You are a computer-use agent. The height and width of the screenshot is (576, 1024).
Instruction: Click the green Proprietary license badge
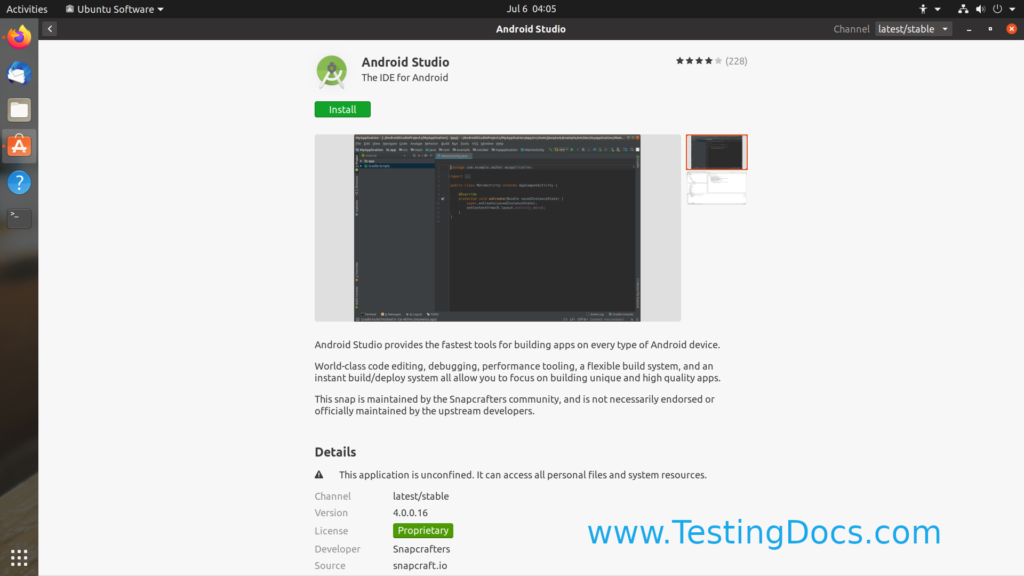[423, 530]
